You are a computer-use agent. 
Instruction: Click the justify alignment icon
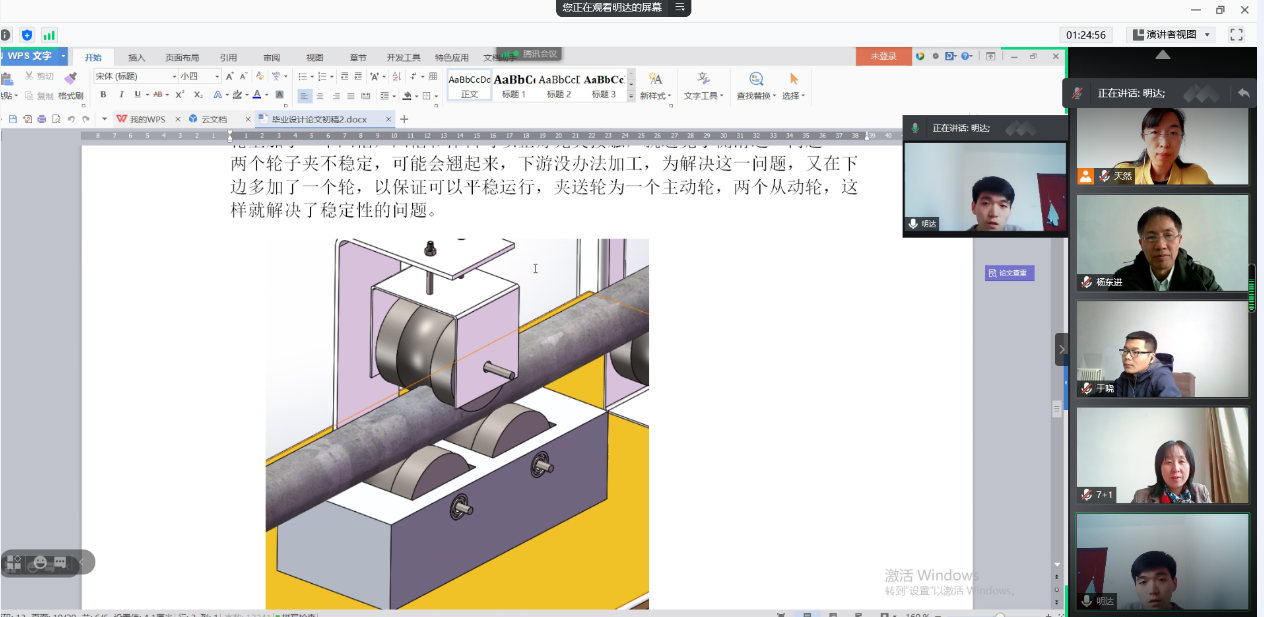click(351, 96)
